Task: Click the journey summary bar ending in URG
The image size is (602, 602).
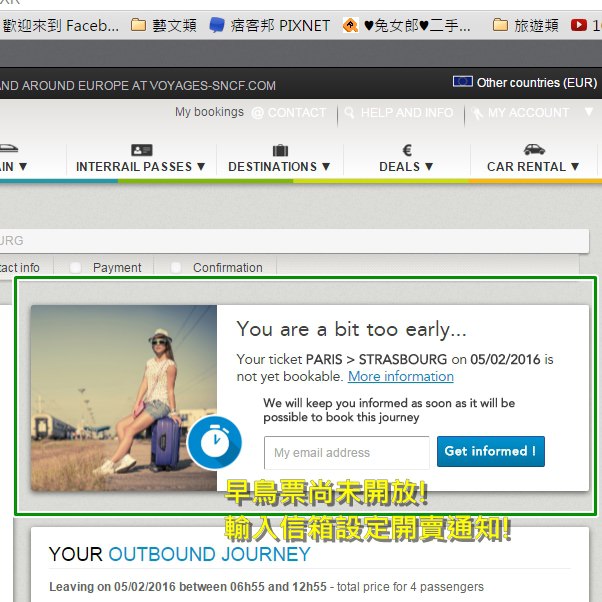Action: click(x=294, y=241)
